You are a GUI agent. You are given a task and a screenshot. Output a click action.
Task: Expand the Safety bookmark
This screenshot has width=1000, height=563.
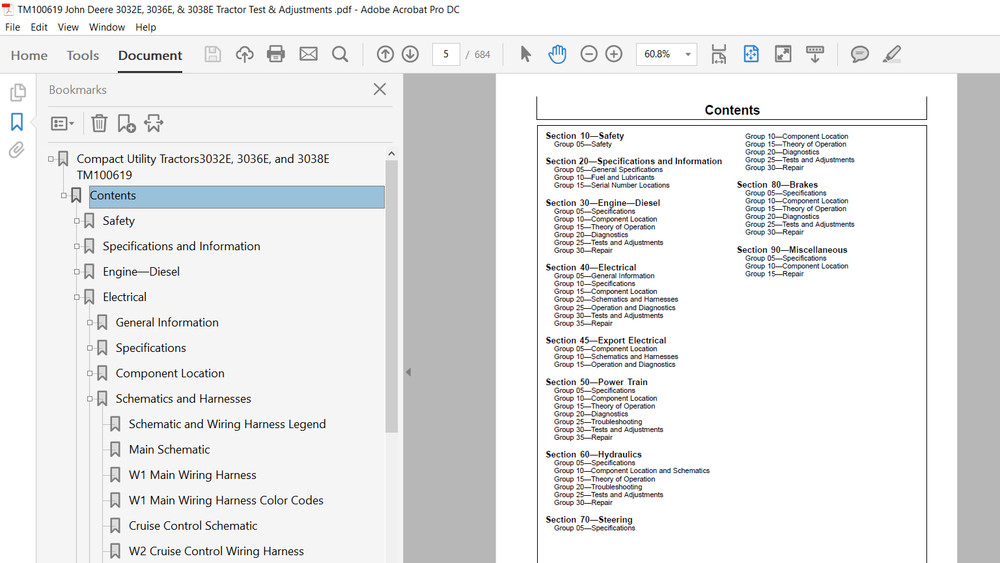(77, 221)
